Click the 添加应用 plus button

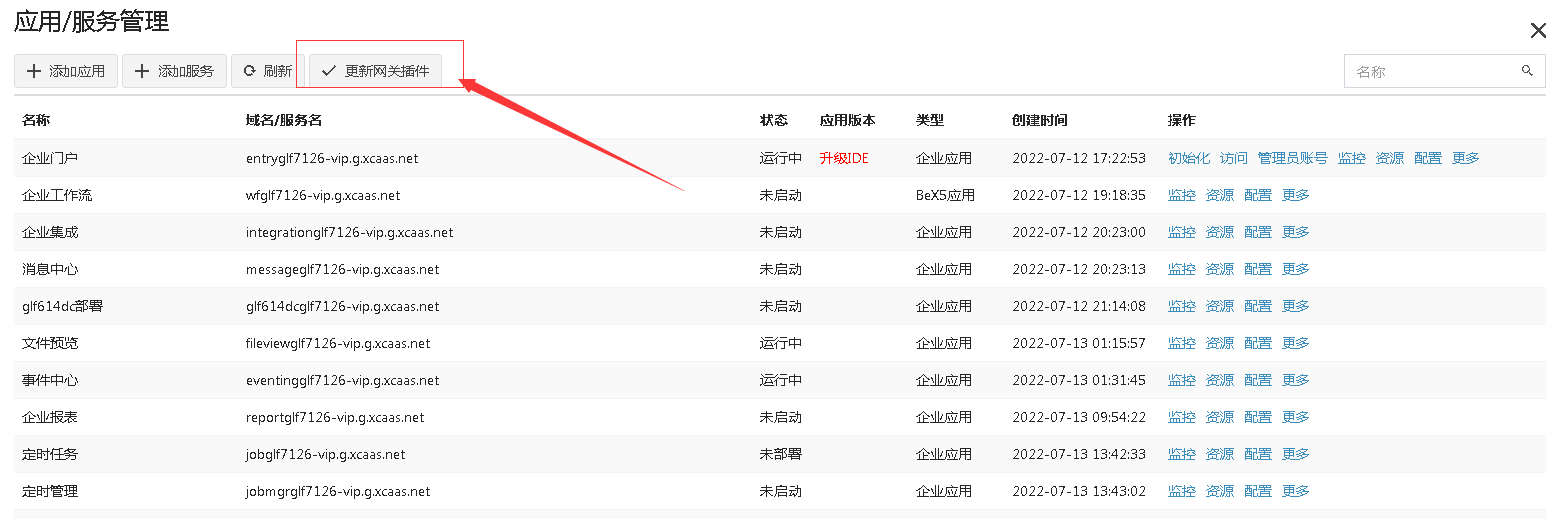66,71
